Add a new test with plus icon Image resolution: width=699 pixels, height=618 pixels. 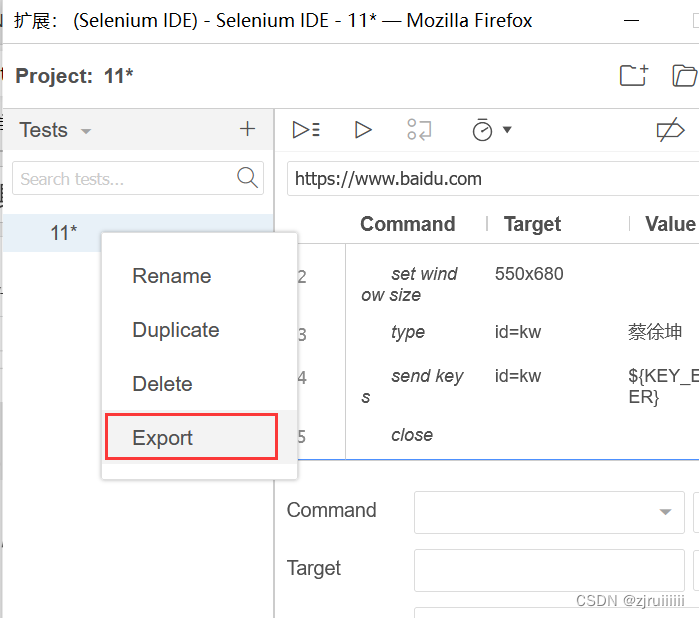(247, 129)
